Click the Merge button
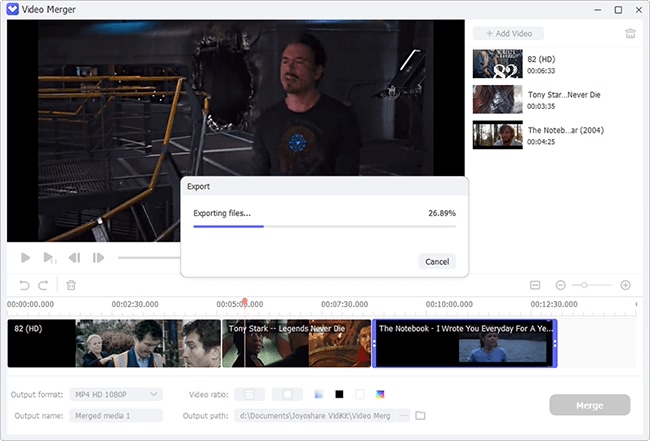Image resolution: width=650 pixels, height=441 pixels. [x=589, y=405]
